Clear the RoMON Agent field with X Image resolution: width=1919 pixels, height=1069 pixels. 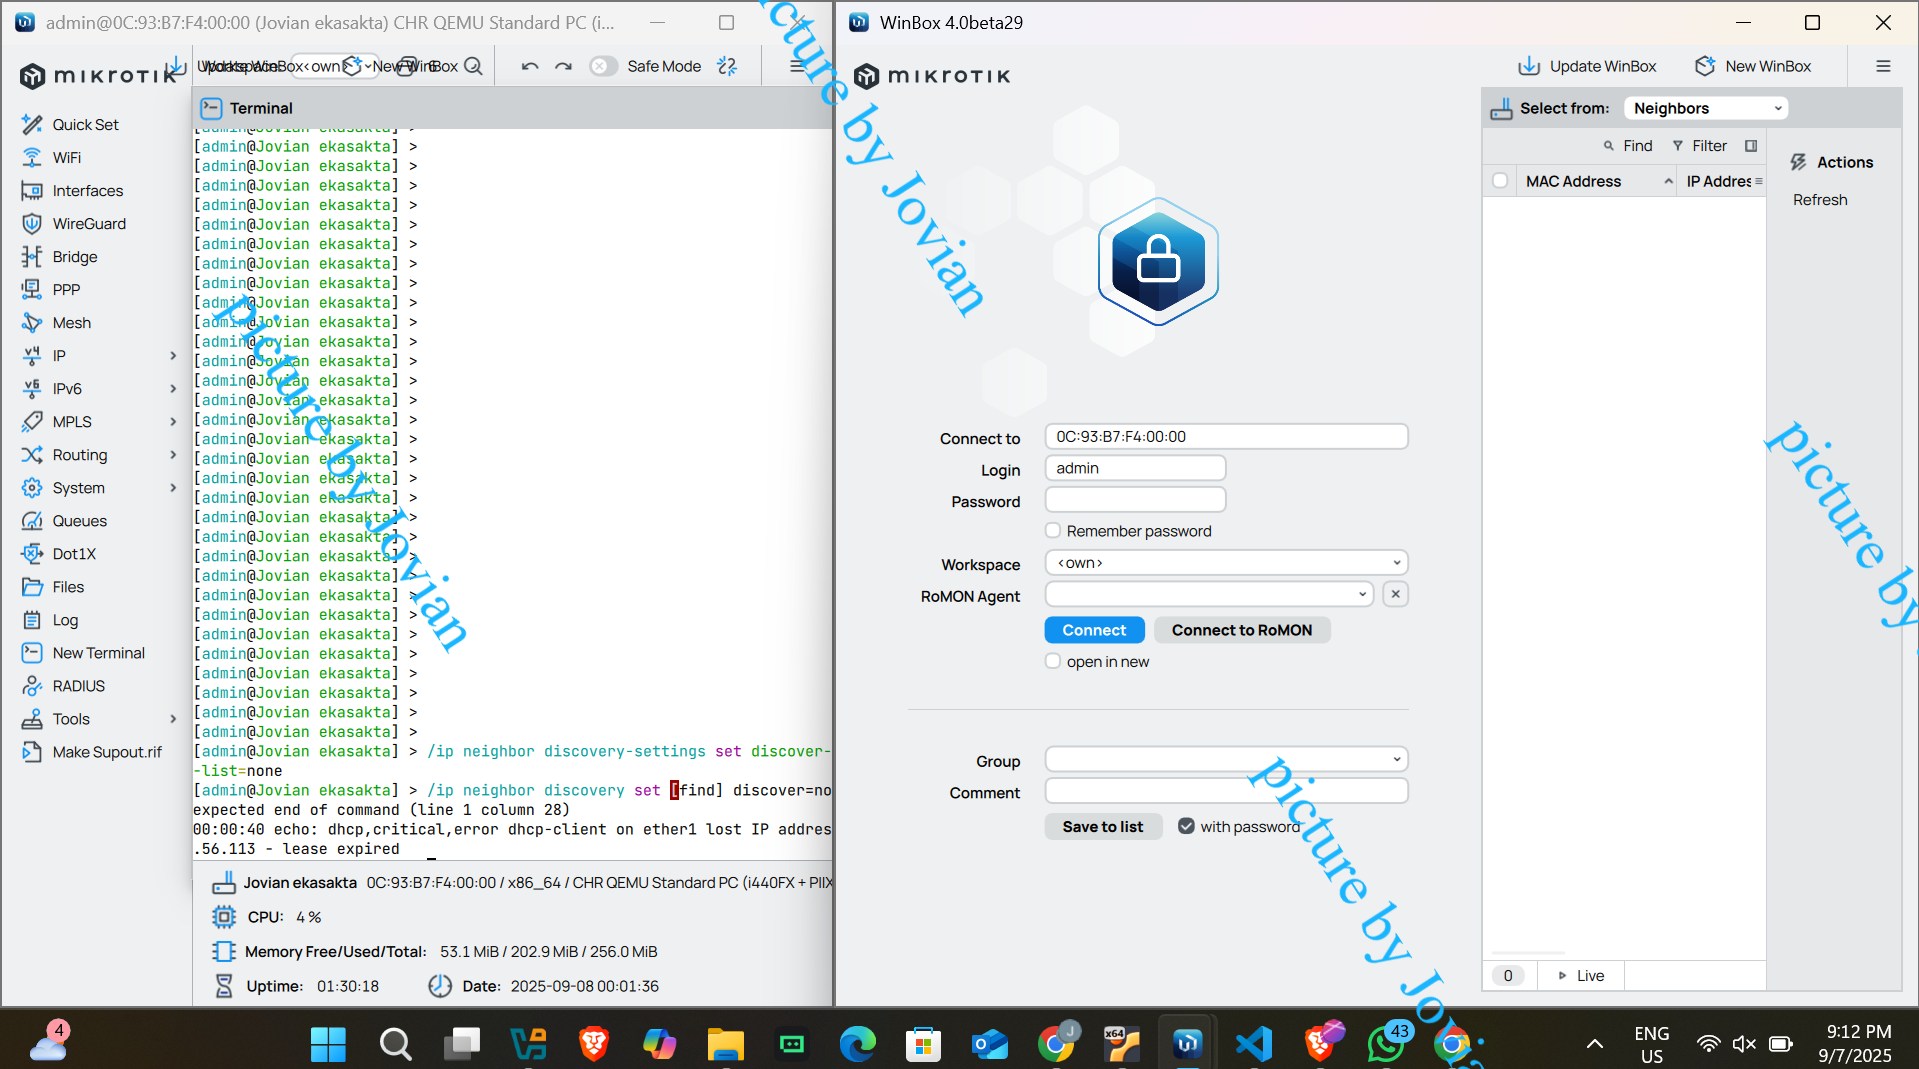tap(1396, 594)
